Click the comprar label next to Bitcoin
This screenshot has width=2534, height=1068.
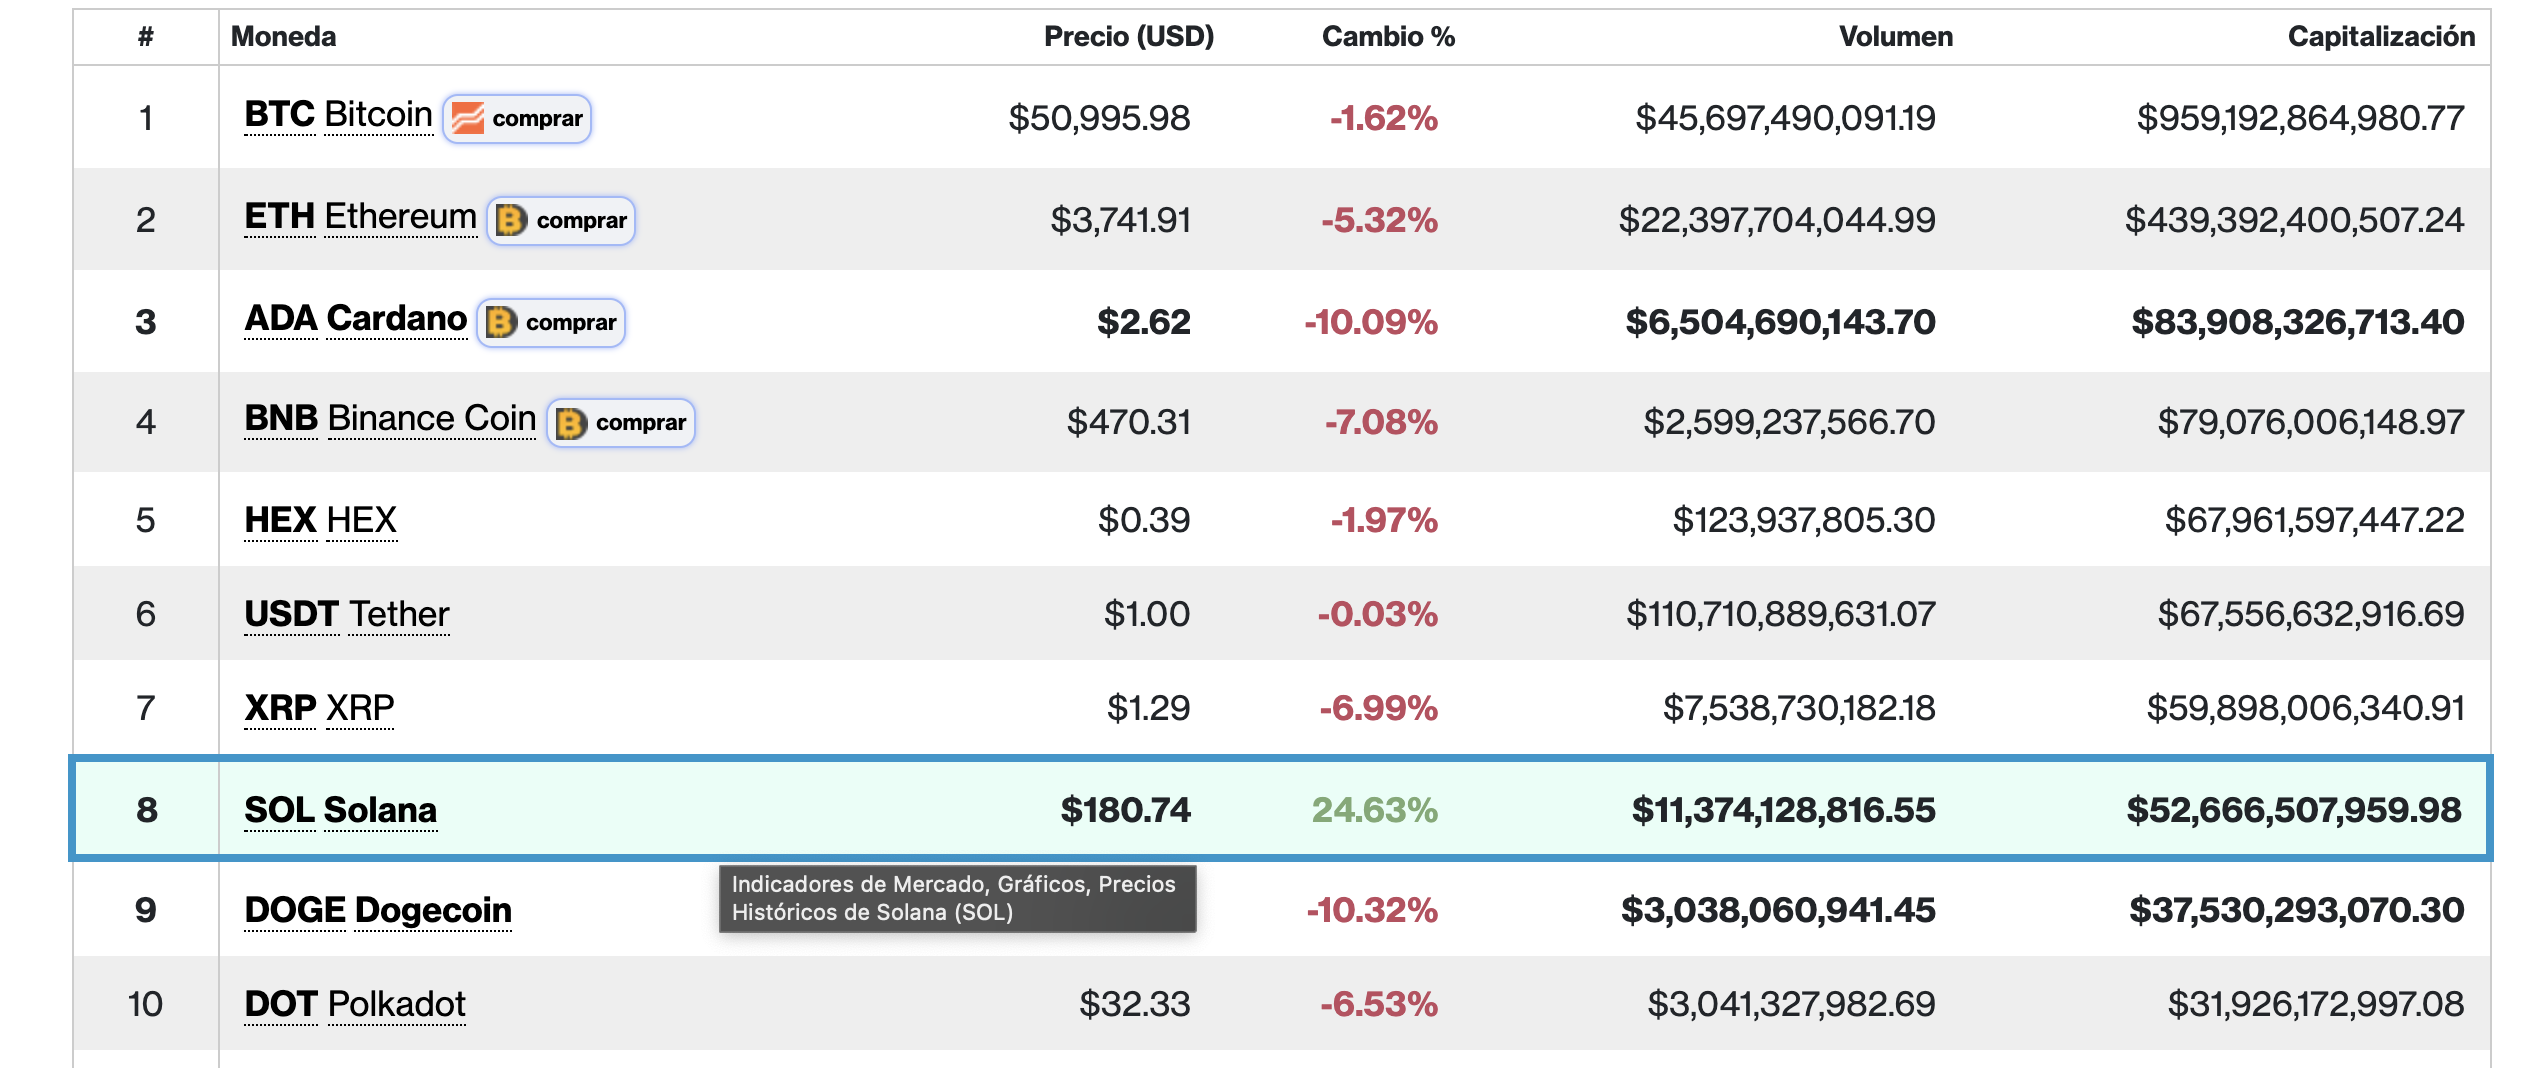pyautogui.click(x=537, y=118)
